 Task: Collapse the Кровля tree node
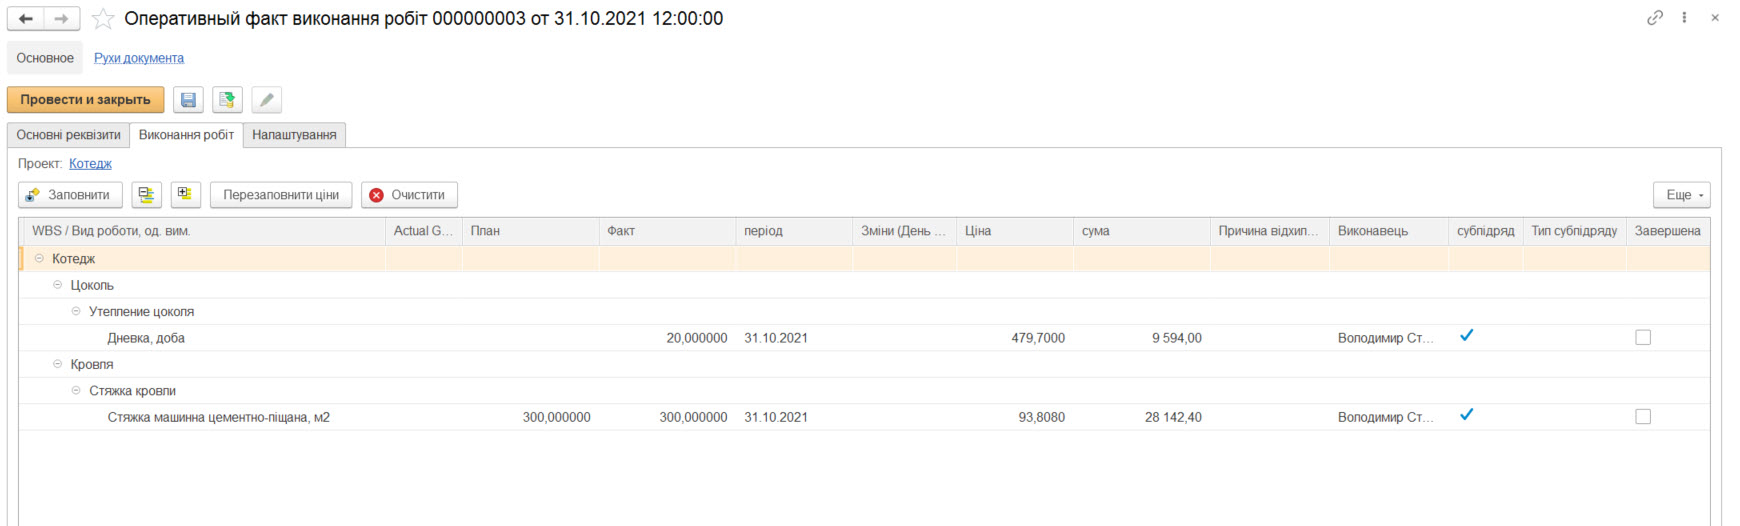[58, 364]
